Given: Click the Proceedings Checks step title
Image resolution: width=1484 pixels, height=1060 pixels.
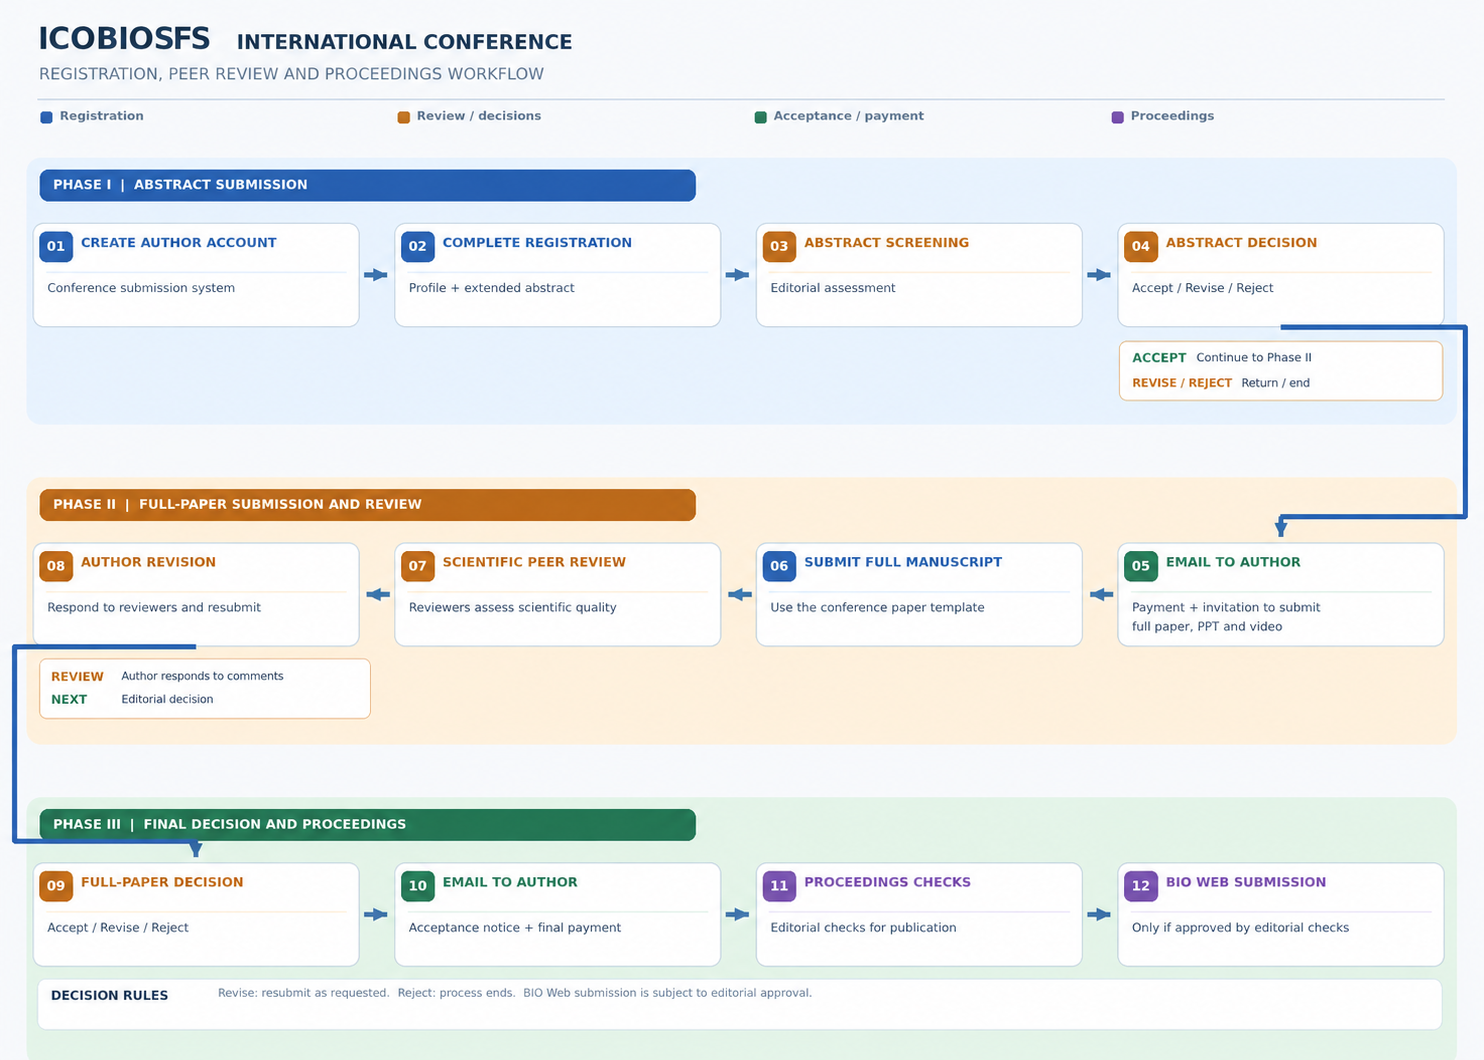Looking at the screenshot, I should click(888, 882).
